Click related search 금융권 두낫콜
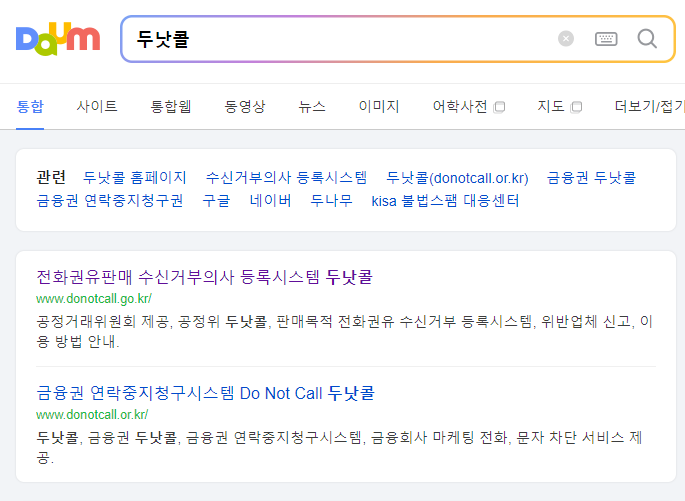 591,178
